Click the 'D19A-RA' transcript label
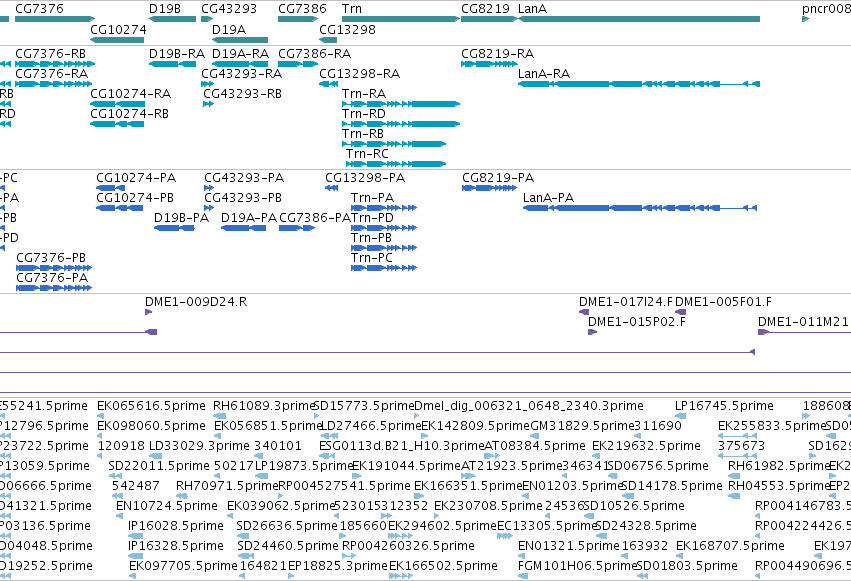This screenshot has width=851, height=581. click(240, 54)
